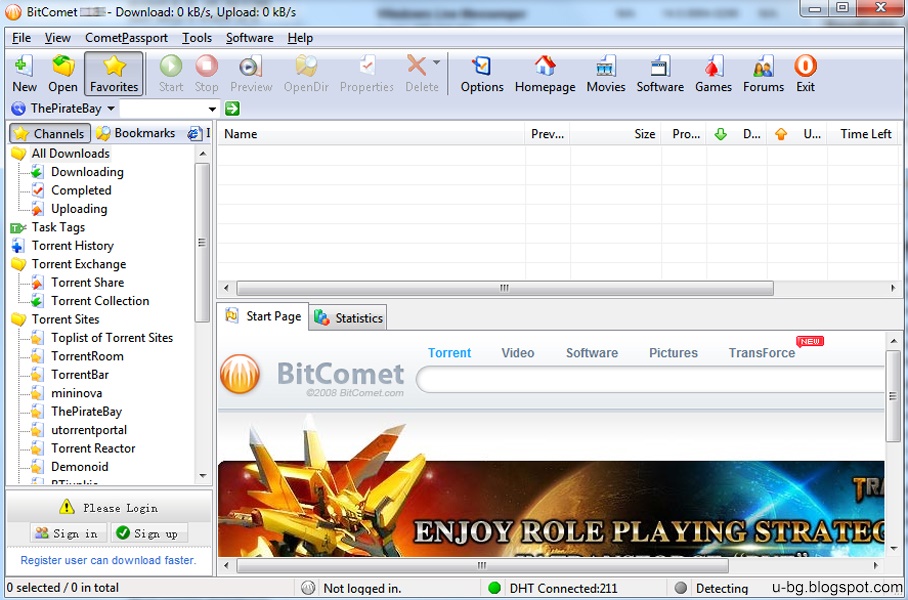Open the View menu

click(57, 38)
